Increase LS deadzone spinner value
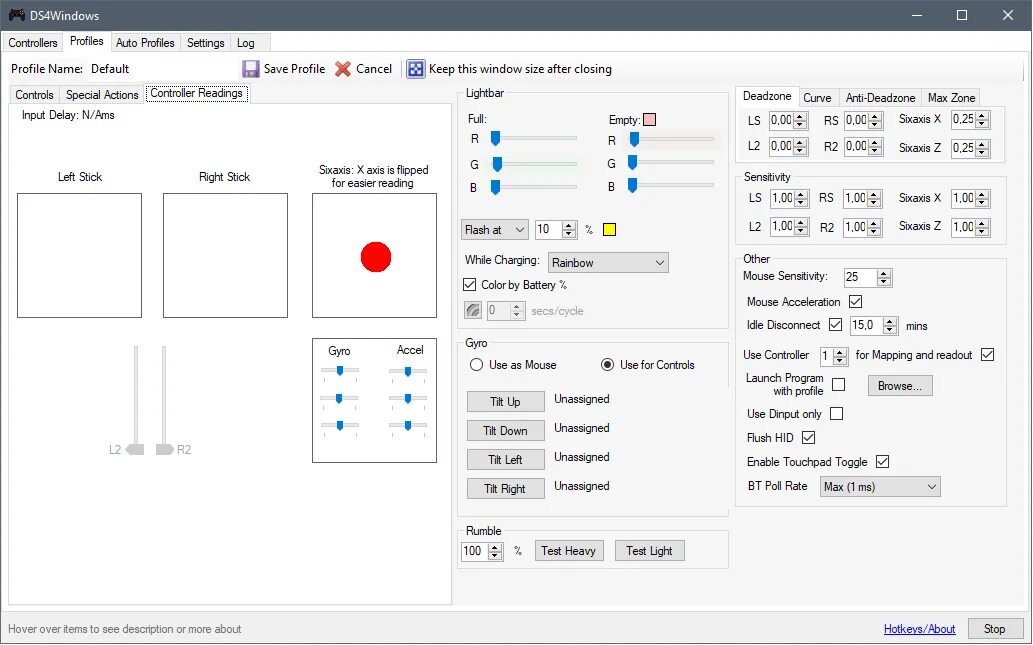The image size is (1033, 645). (800, 117)
